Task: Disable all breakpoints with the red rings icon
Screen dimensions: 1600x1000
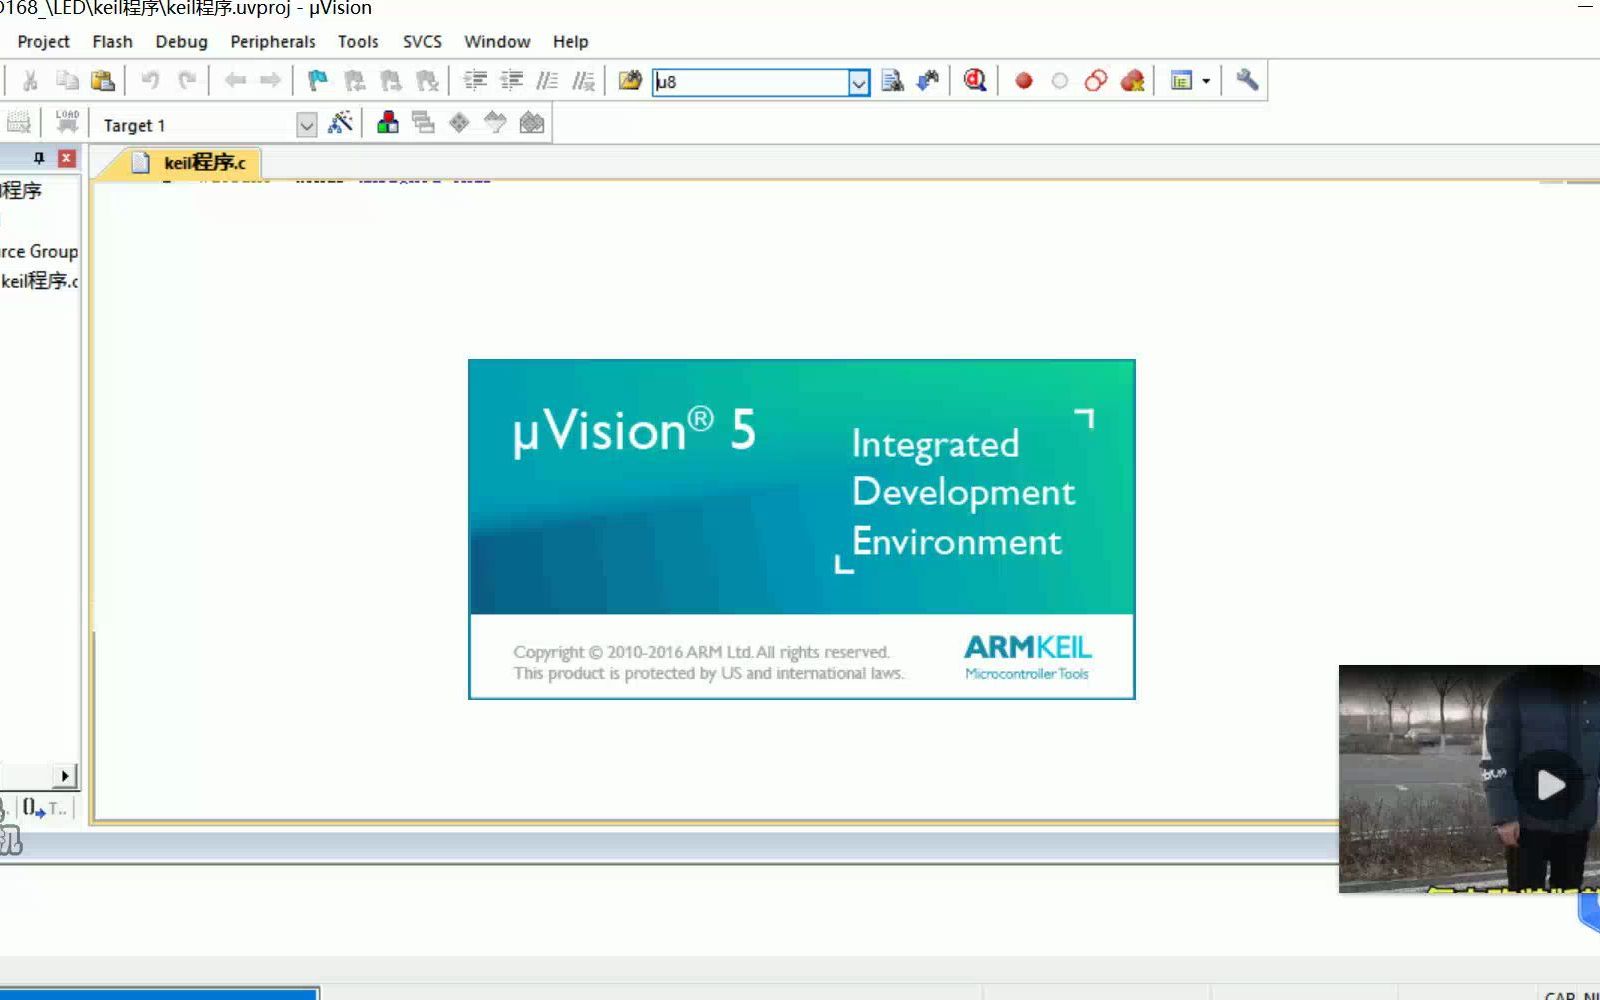Action: [x=1096, y=81]
